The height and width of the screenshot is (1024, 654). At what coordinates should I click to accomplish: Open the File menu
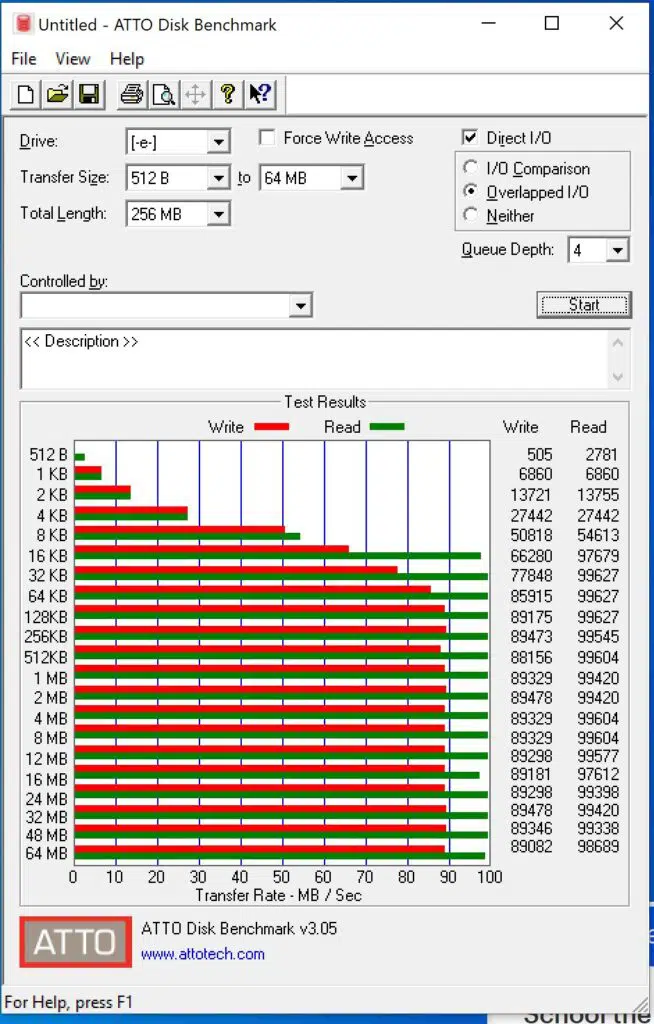click(24, 59)
